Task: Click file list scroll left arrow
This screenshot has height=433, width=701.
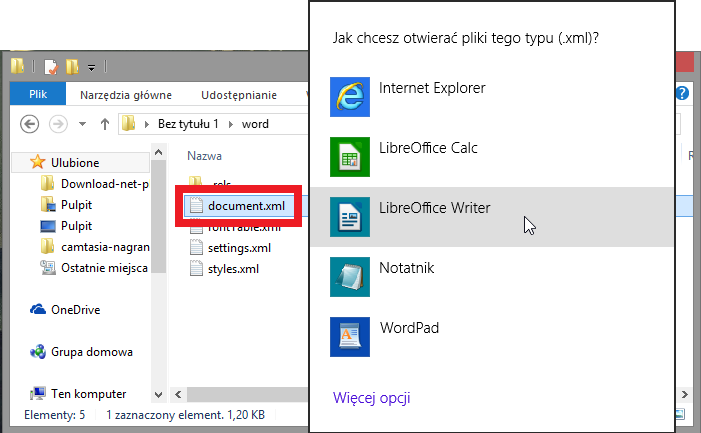Action: [x=178, y=394]
